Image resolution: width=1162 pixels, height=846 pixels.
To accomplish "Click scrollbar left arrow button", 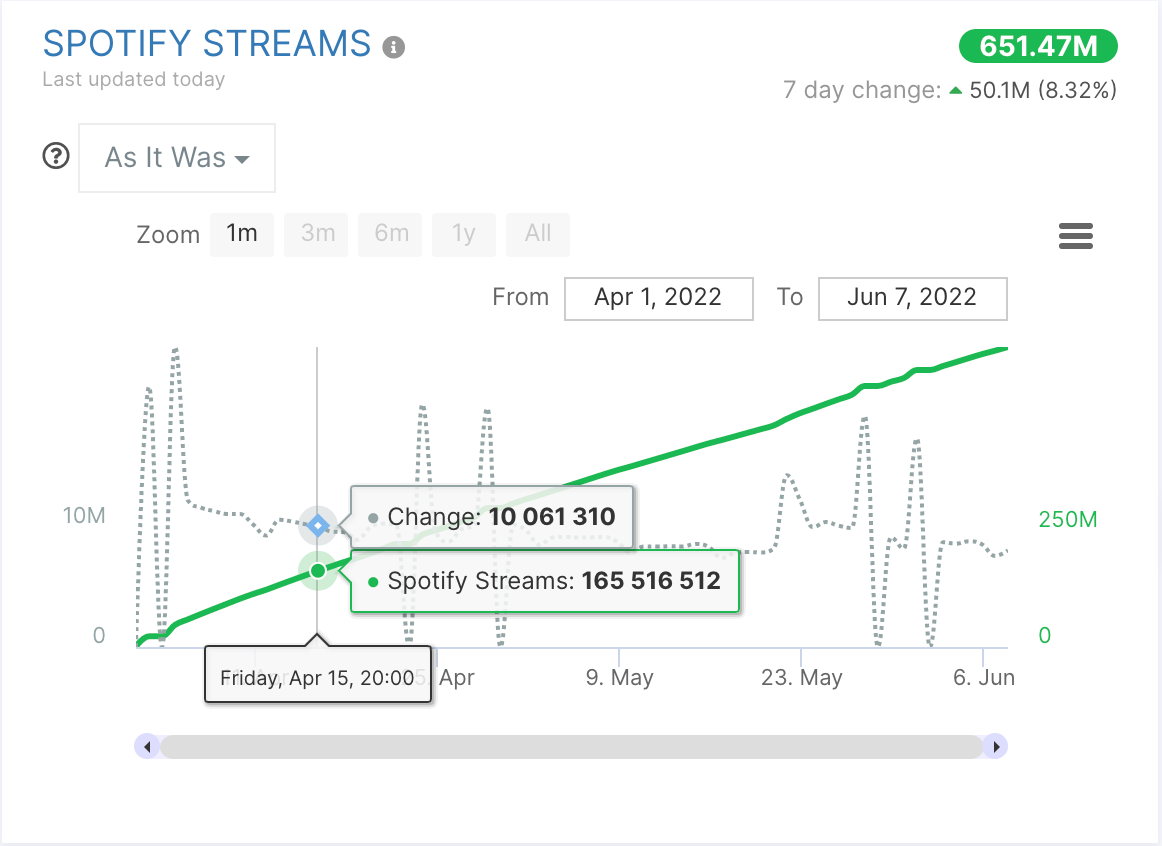I will coord(147,746).
